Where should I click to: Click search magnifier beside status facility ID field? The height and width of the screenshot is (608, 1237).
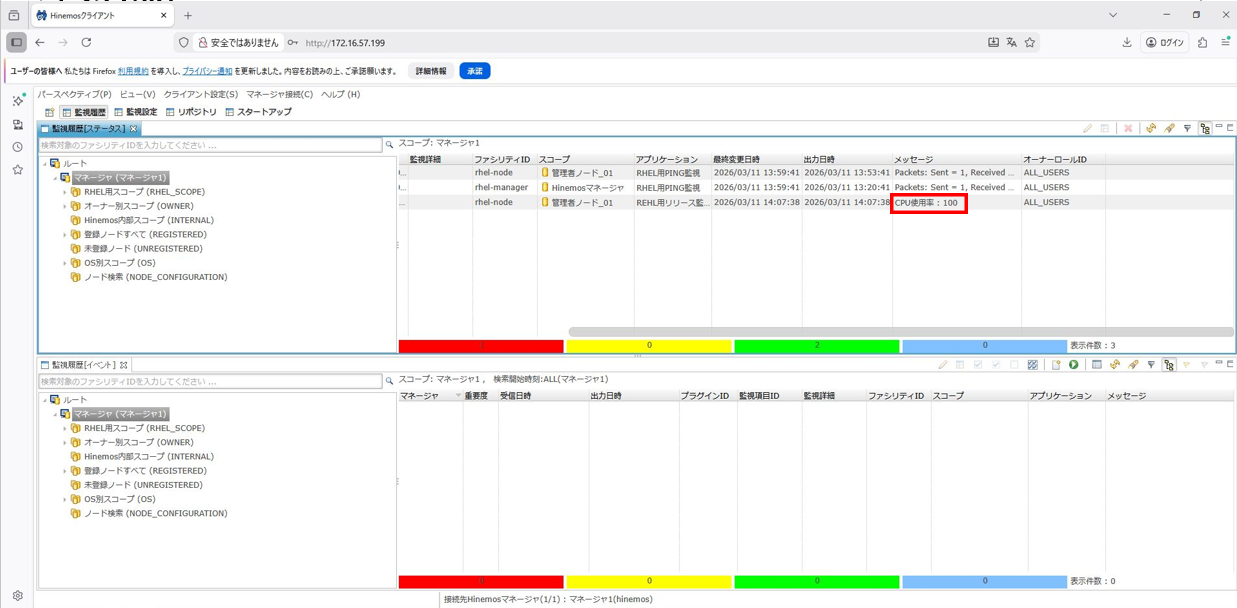389,145
